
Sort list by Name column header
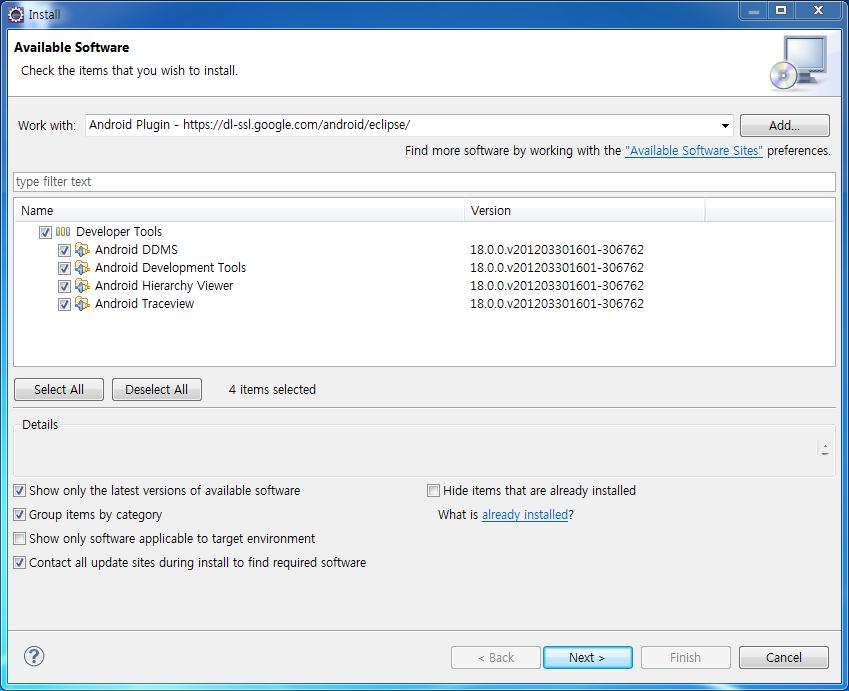coord(240,211)
